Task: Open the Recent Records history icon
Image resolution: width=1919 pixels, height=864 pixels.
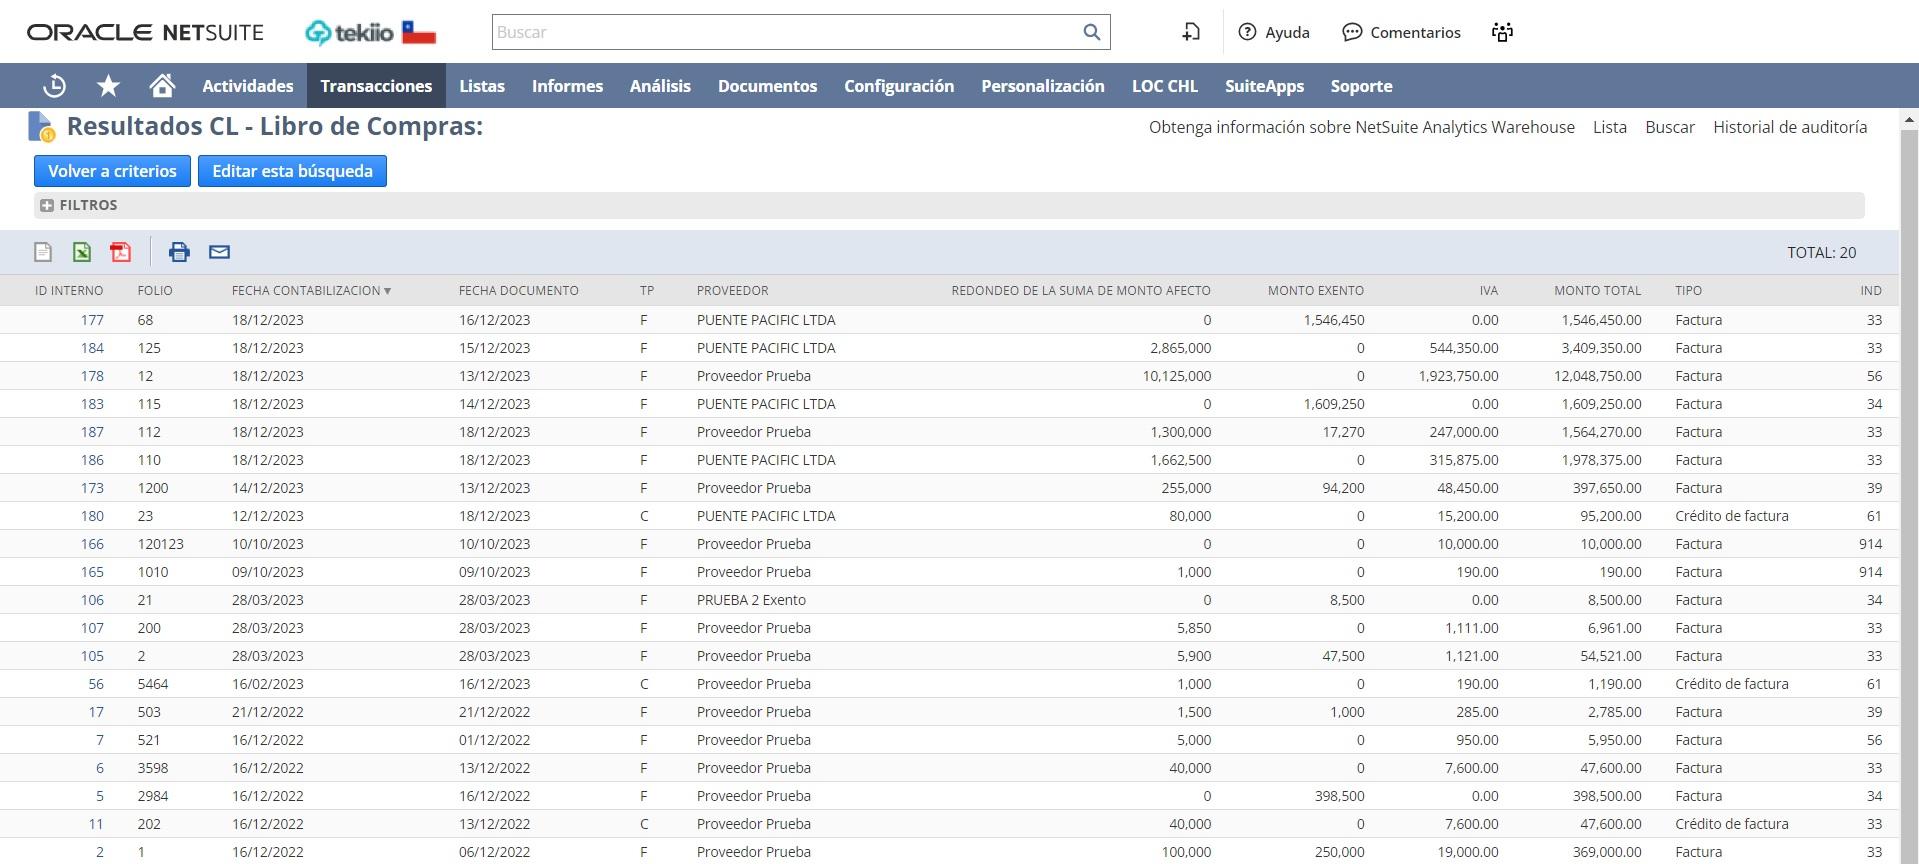Action: coord(55,86)
